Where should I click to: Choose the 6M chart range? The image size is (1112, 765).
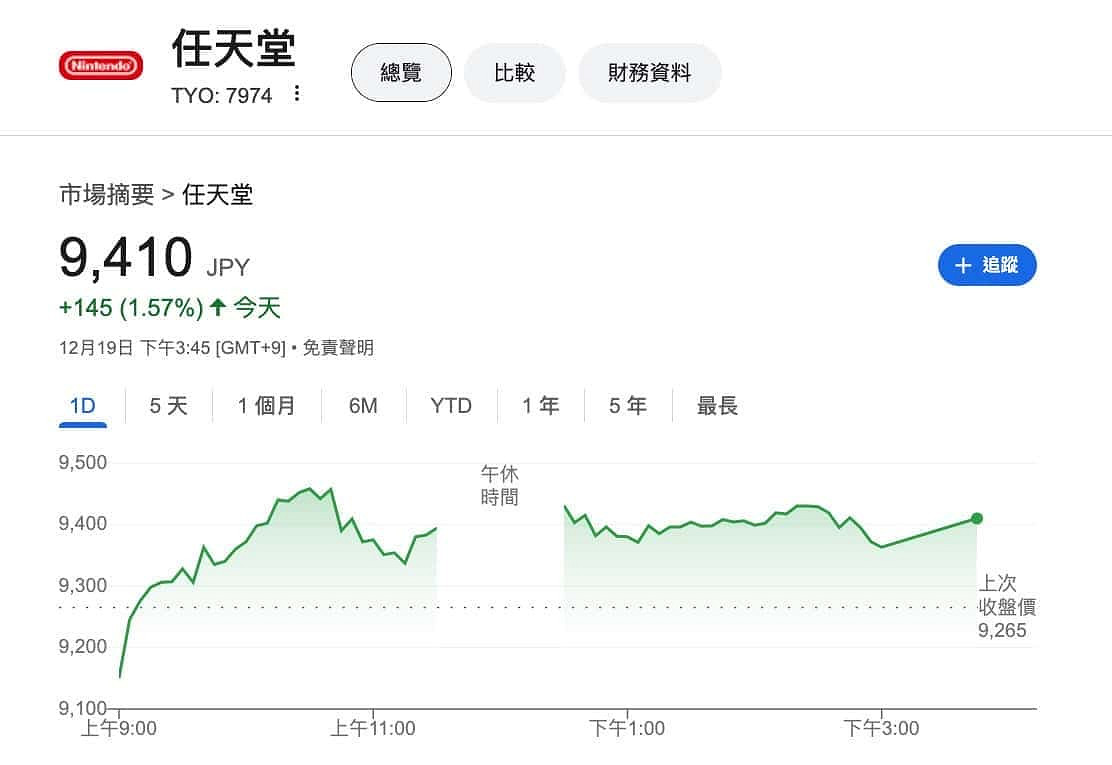pyautogui.click(x=363, y=406)
